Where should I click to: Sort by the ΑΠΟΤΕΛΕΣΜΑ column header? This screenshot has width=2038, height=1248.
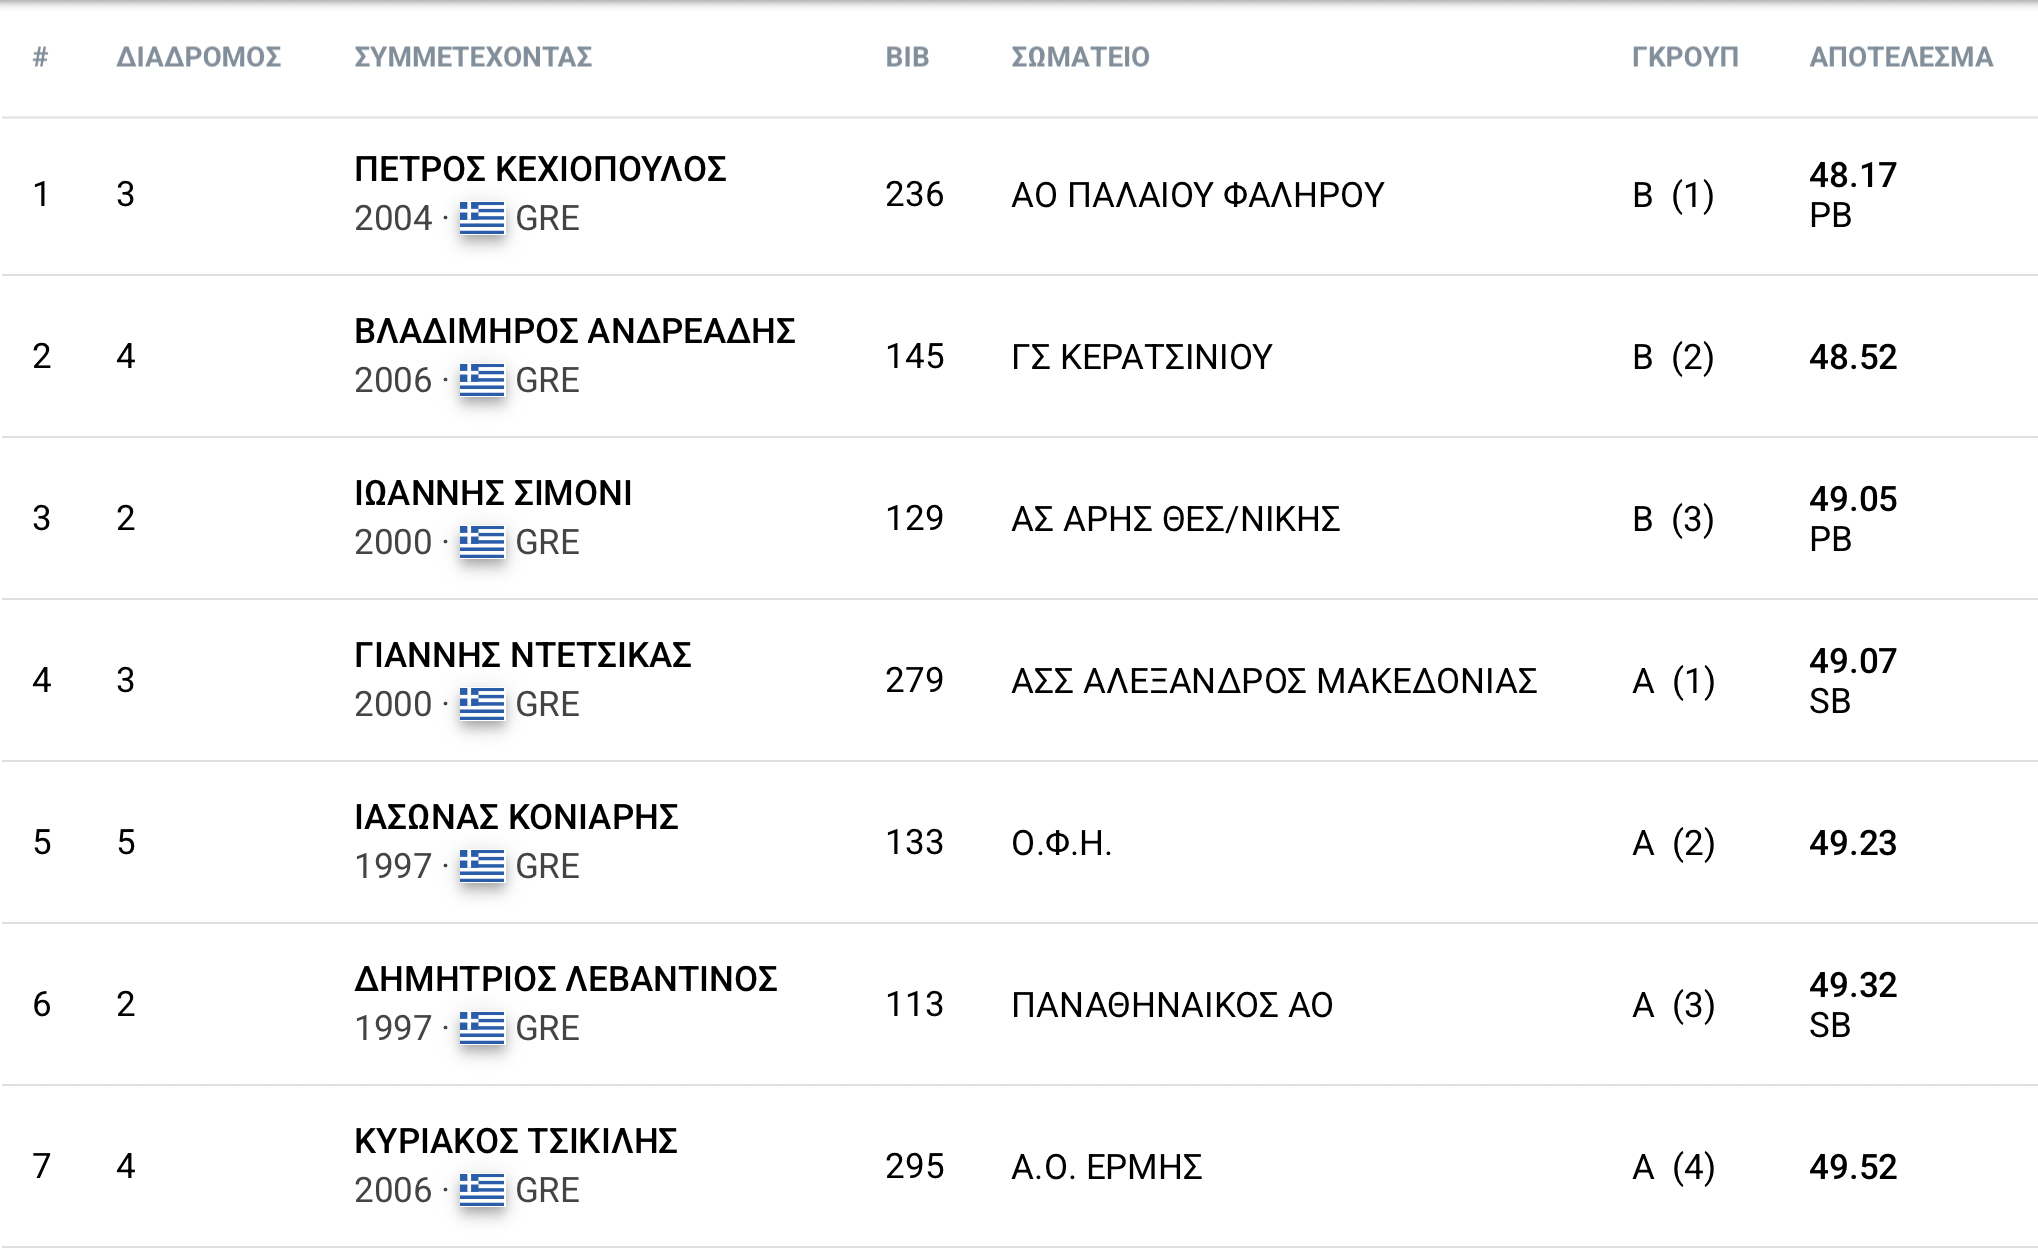click(1901, 57)
